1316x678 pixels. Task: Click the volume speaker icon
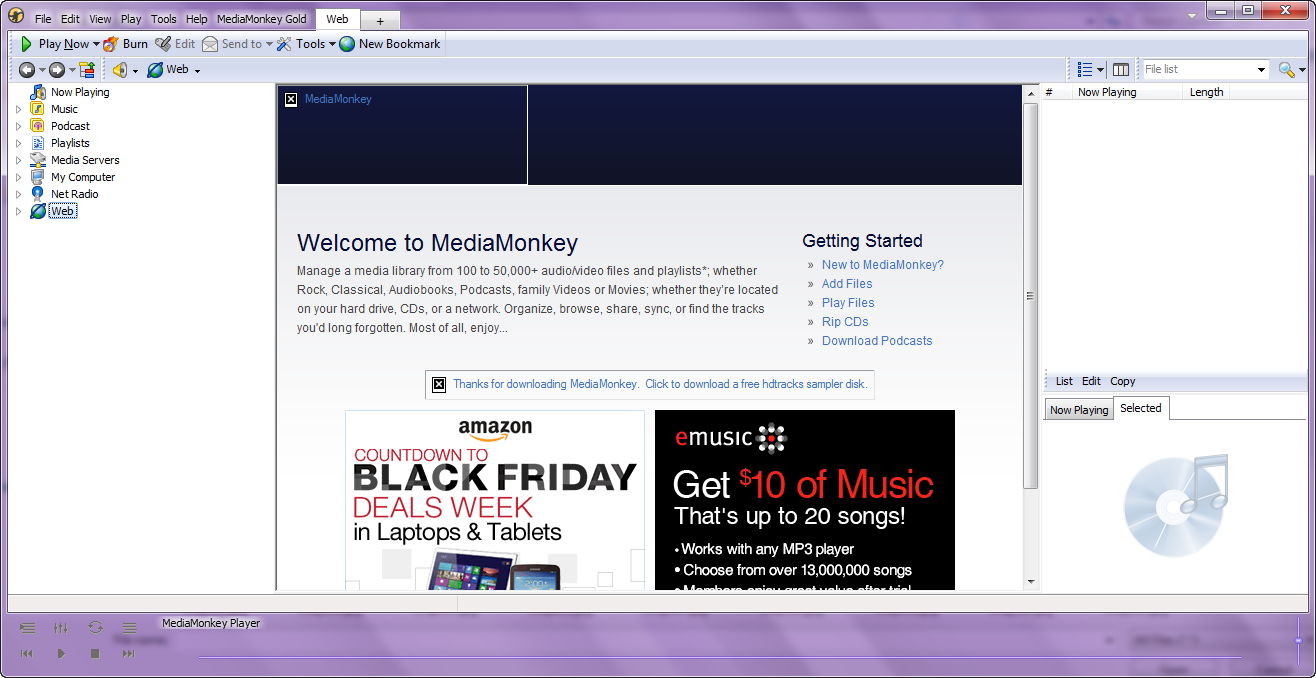click(x=118, y=69)
